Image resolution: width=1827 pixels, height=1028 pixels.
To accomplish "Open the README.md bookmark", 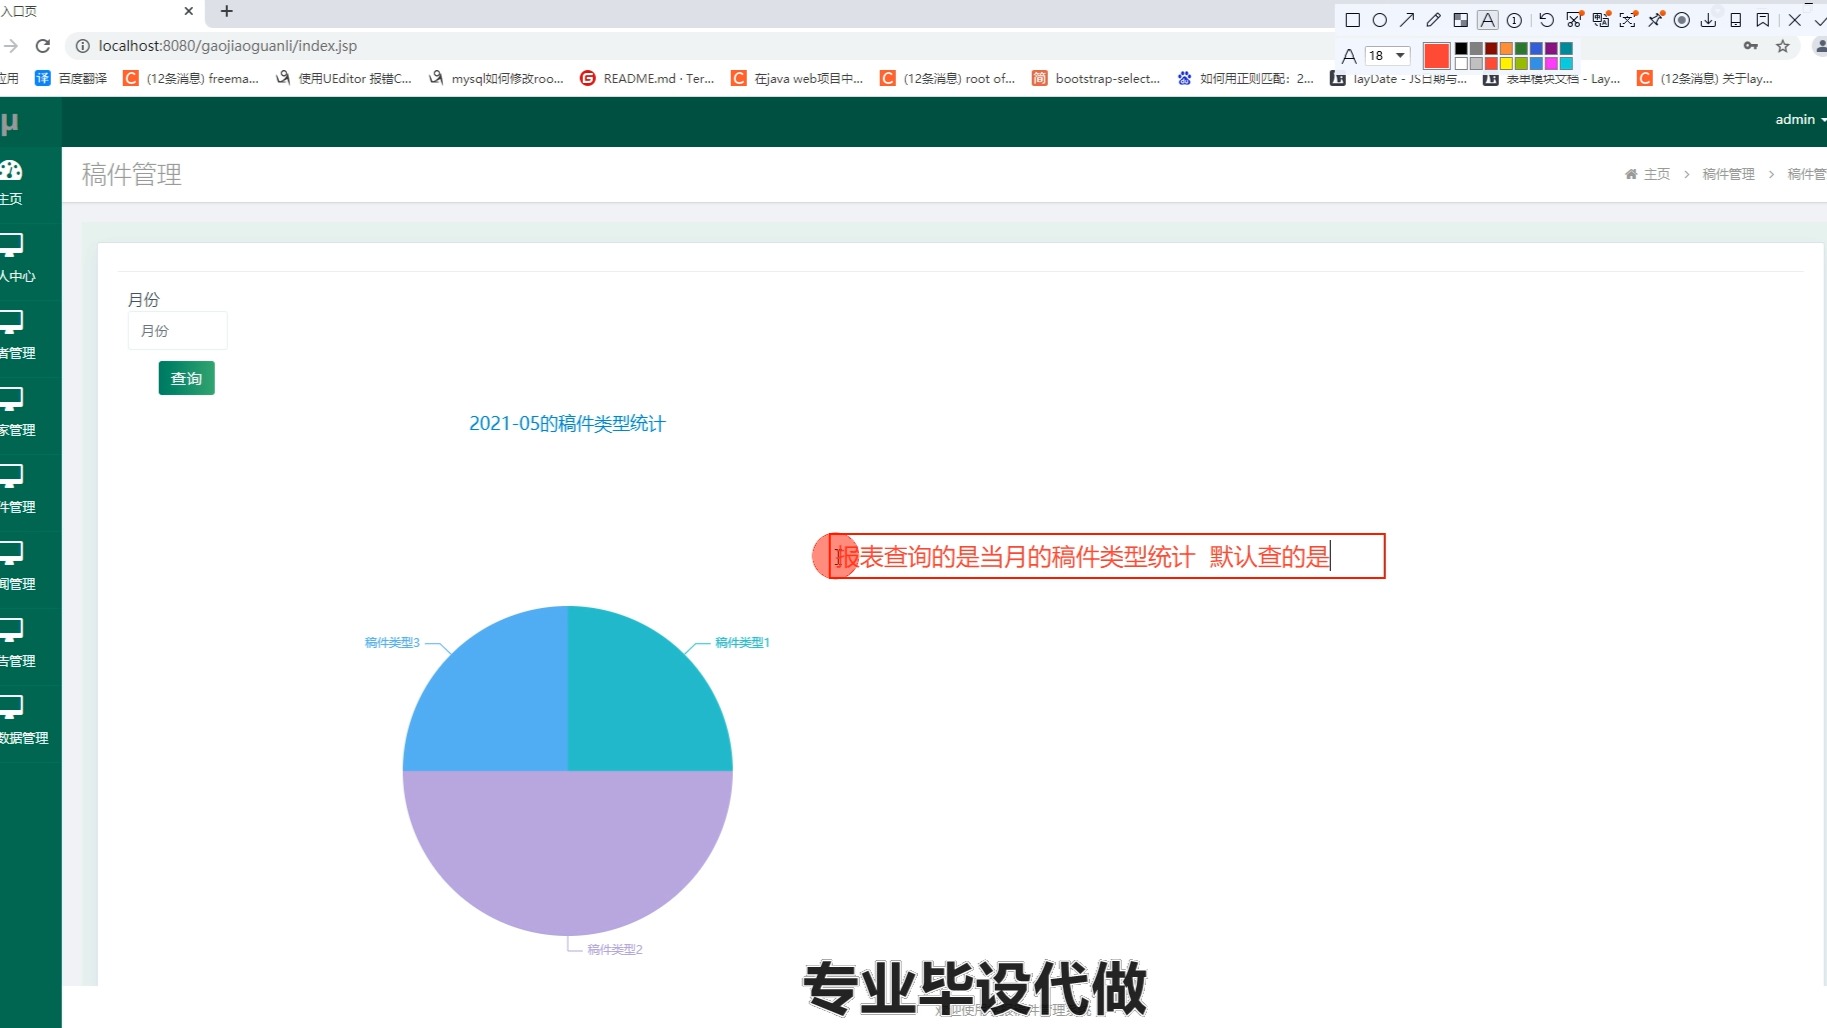I will (x=647, y=78).
